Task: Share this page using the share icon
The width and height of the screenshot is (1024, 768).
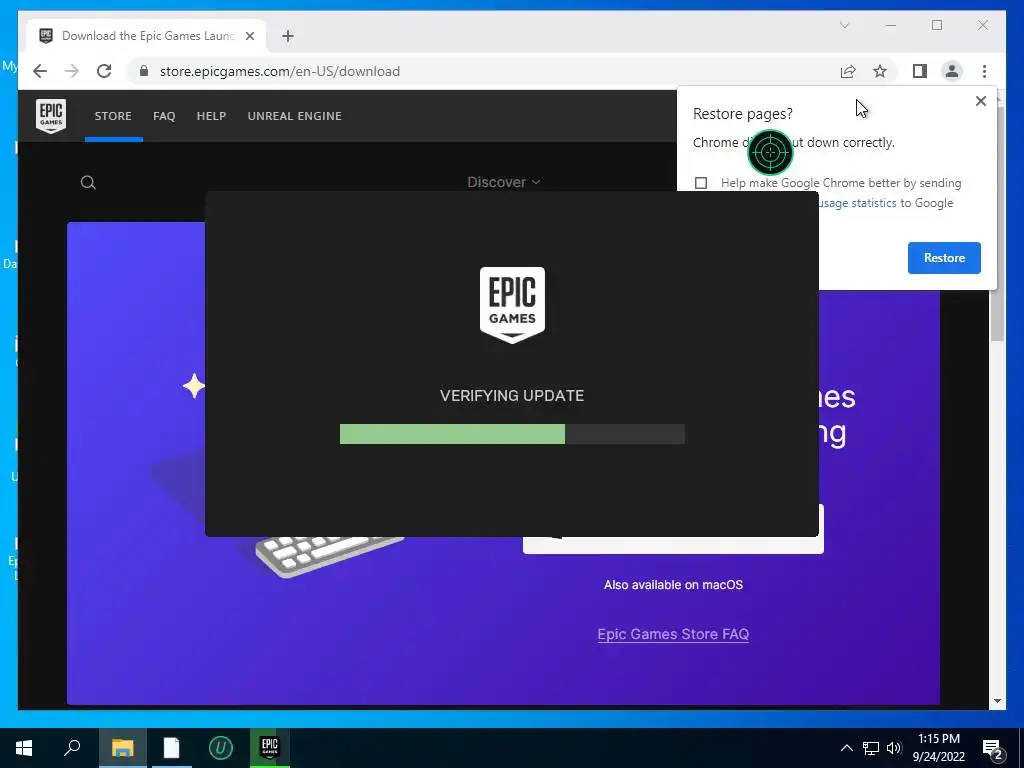Action: coord(848,71)
